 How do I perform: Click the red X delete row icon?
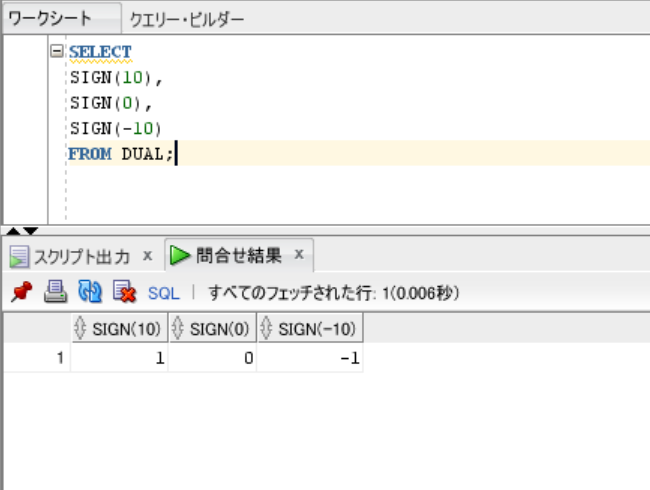[x=124, y=293]
